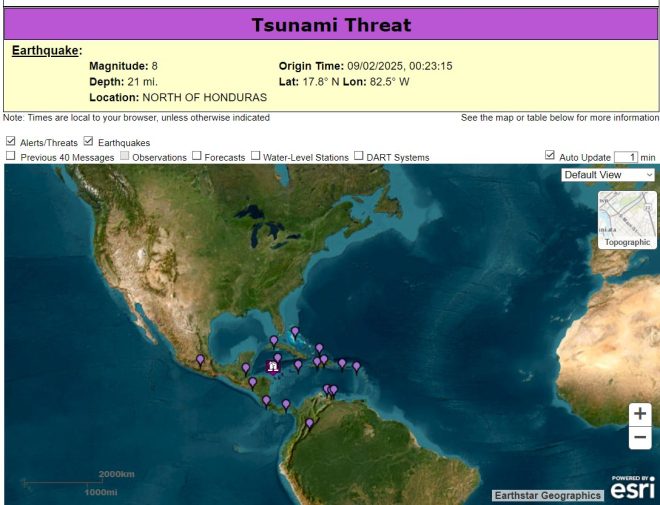Click the Auto Update minutes field
The width and height of the screenshot is (660, 505).
625,157
